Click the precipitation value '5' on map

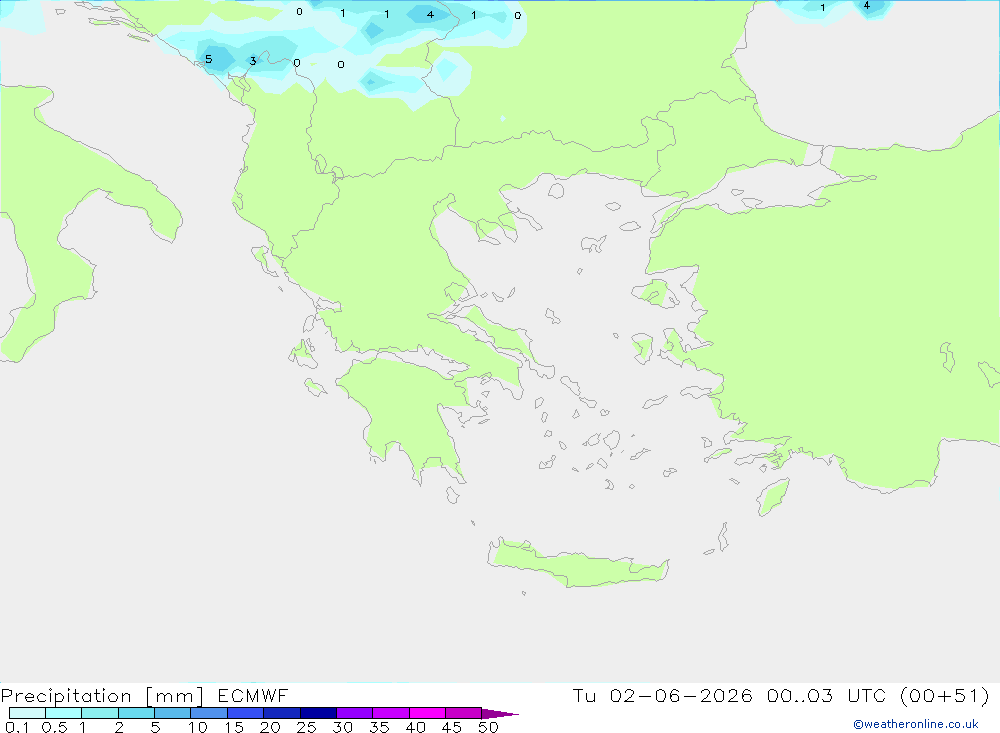click(x=209, y=59)
